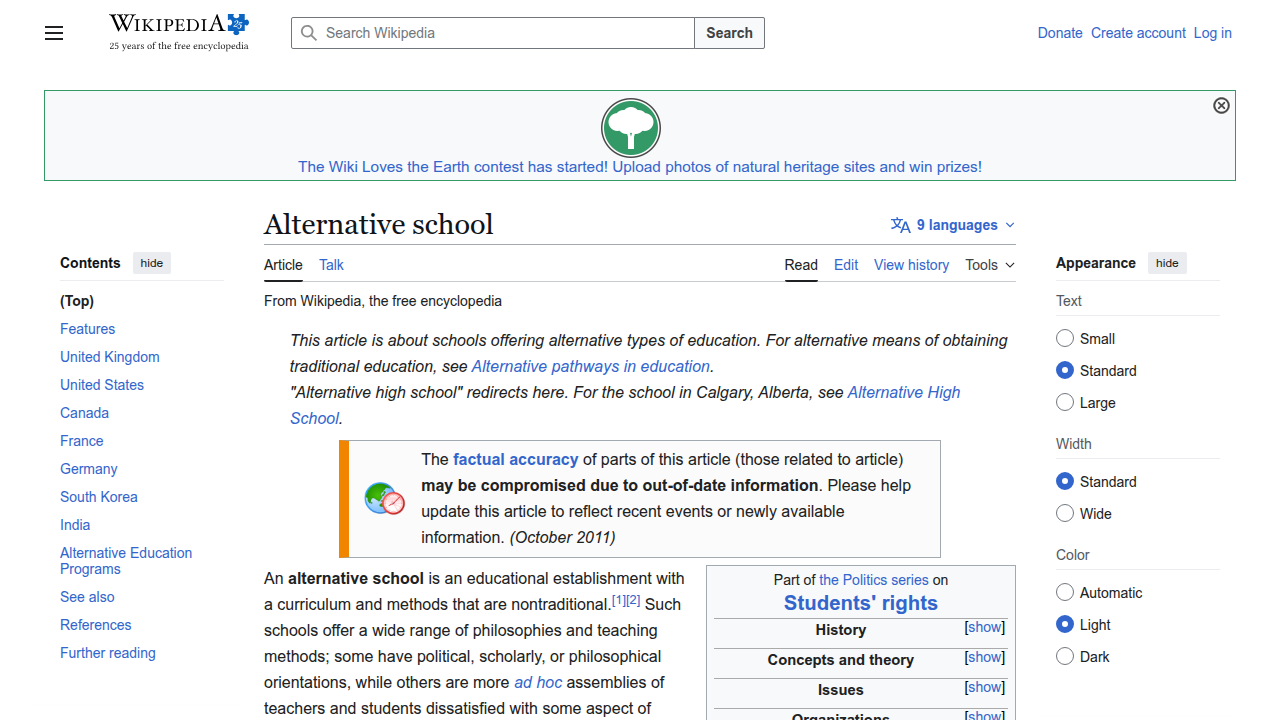
Task: Click the language translate icon
Action: pyautogui.click(x=900, y=225)
